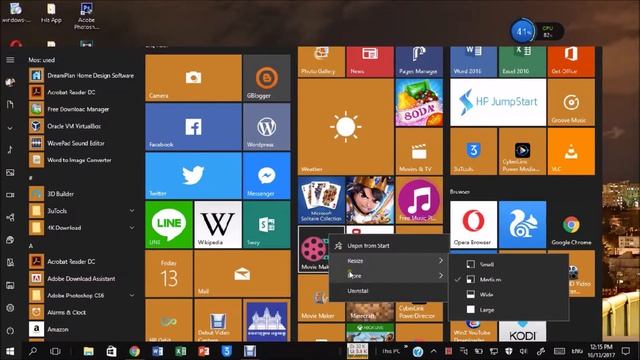Click the taskbar clock showing 12:15 PM
The image size is (640, 360).
pyautogui.click(x=602, y=351)
